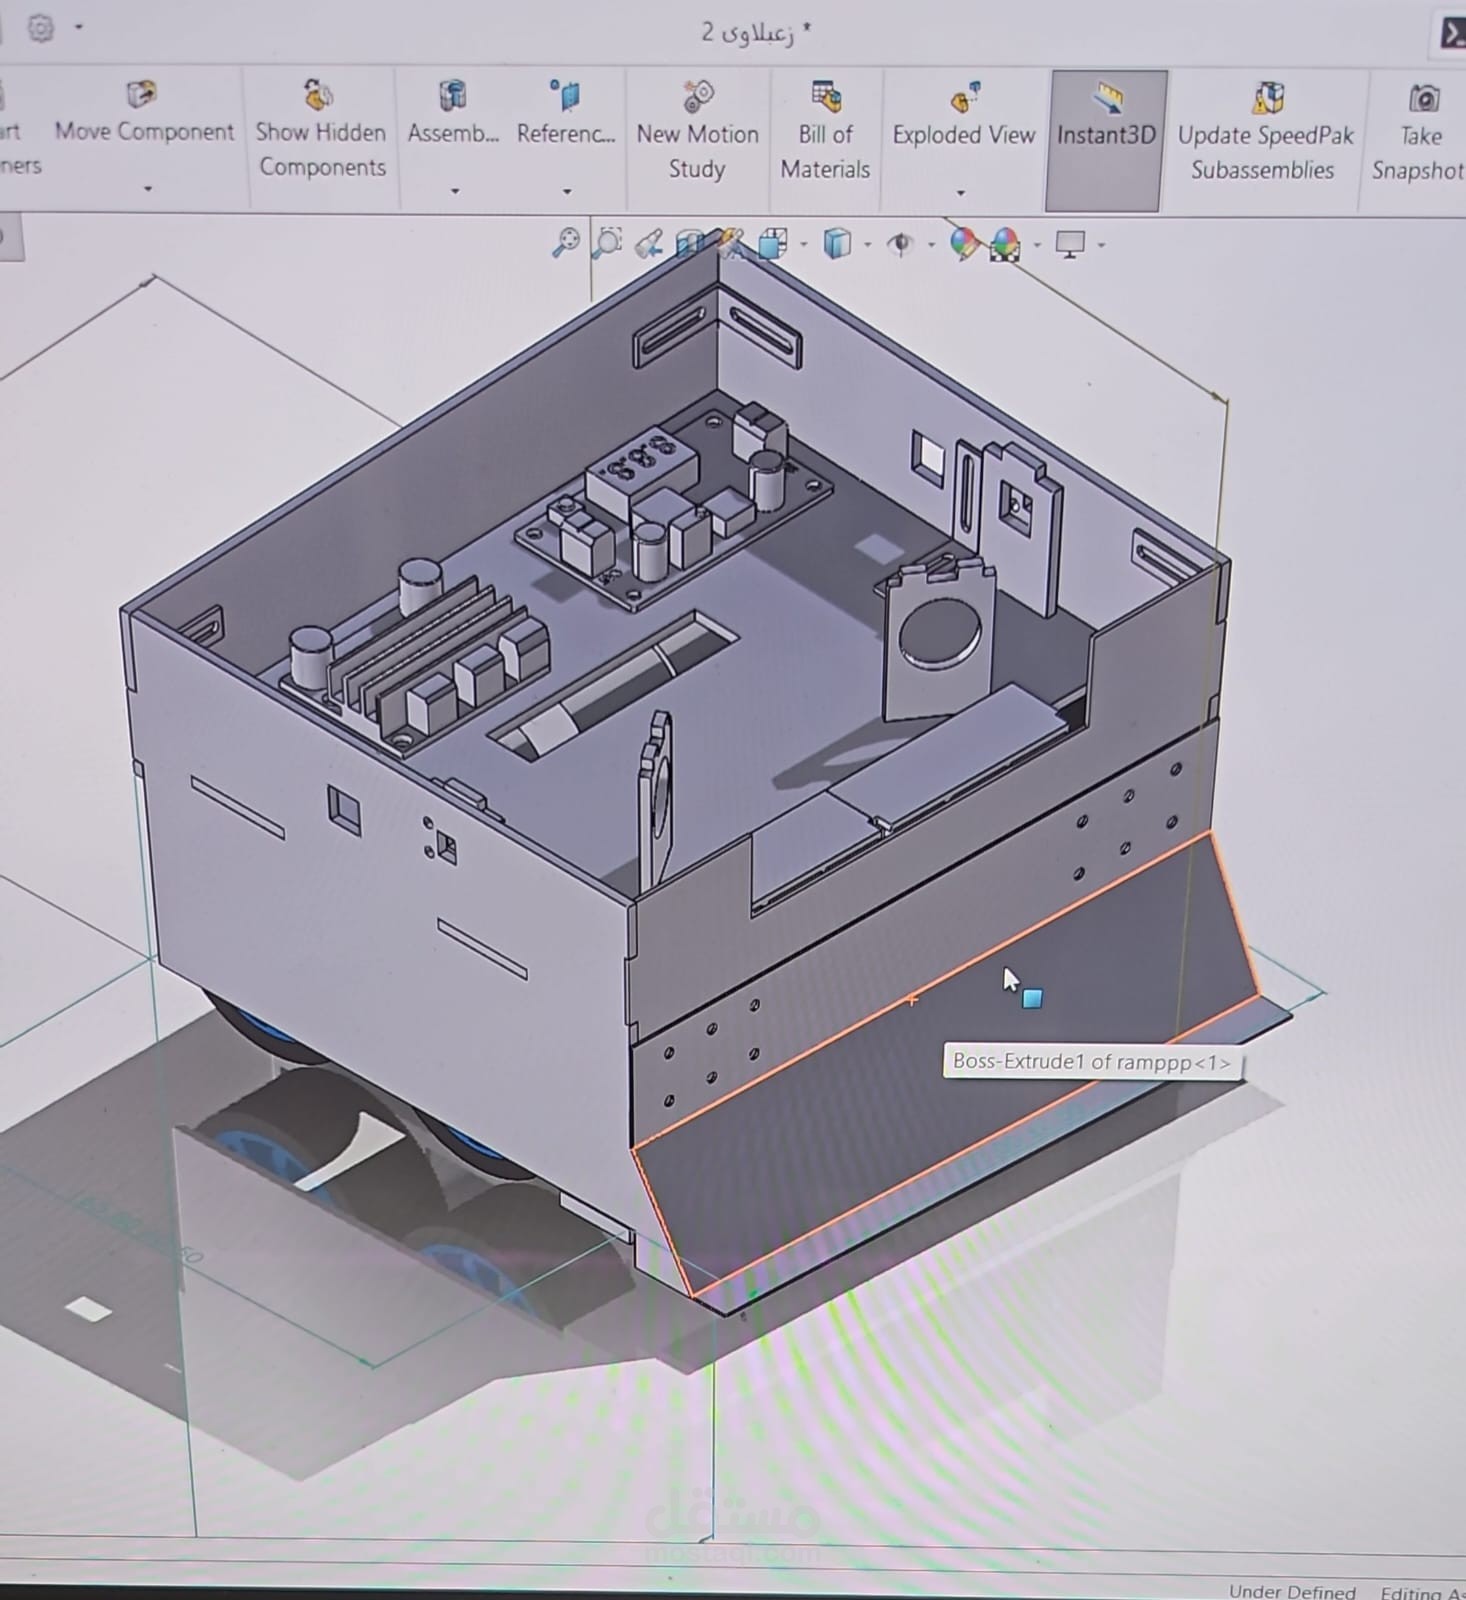Expand the Reference Geometry dropdown arrow
Screen dimensions: 1466x1600
567,191
